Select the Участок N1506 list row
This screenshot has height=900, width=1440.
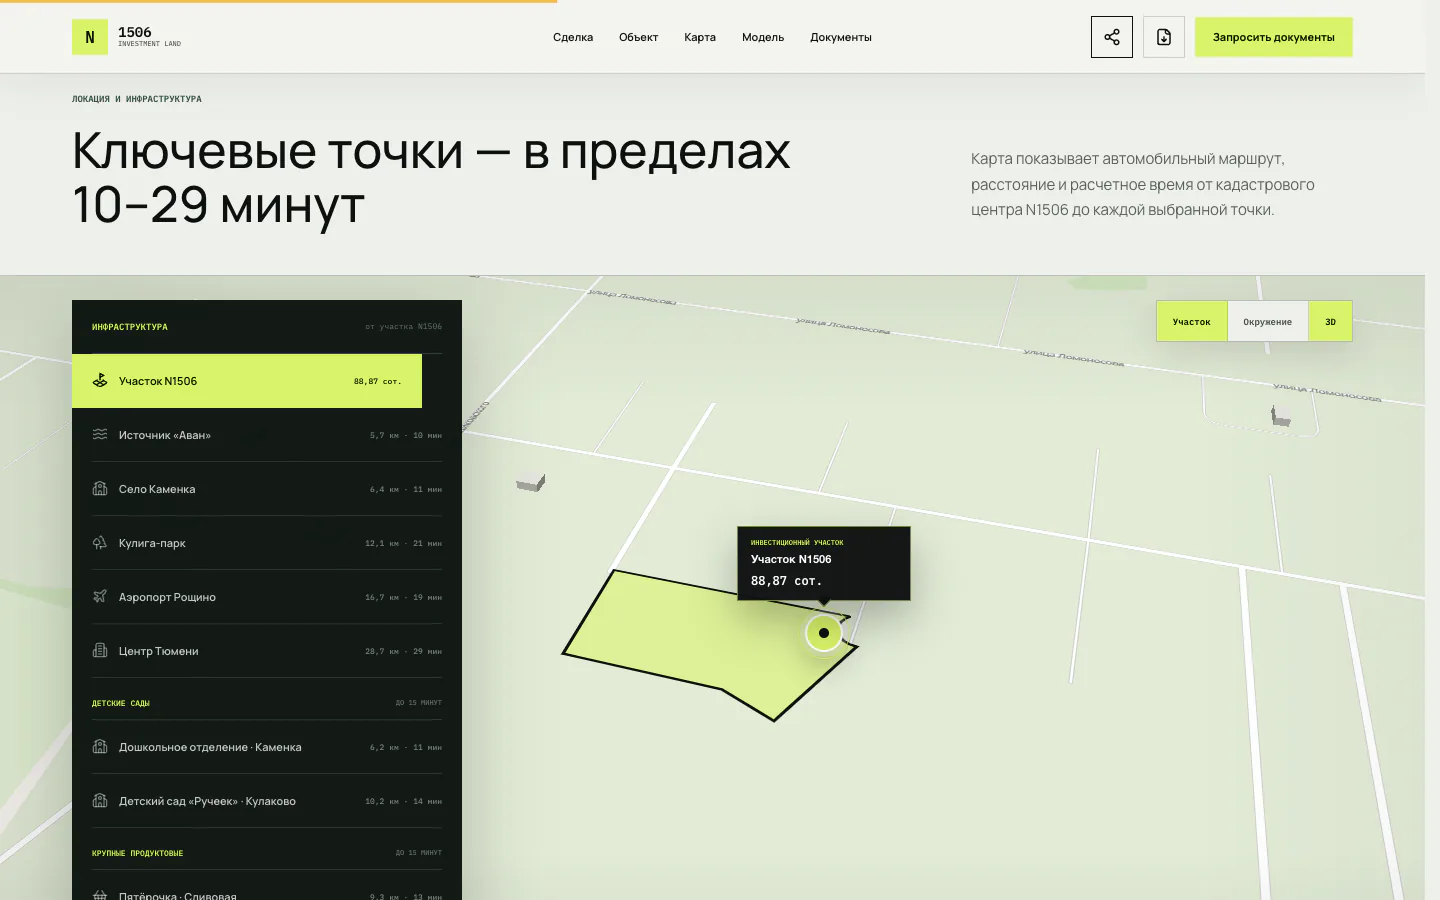247,381
